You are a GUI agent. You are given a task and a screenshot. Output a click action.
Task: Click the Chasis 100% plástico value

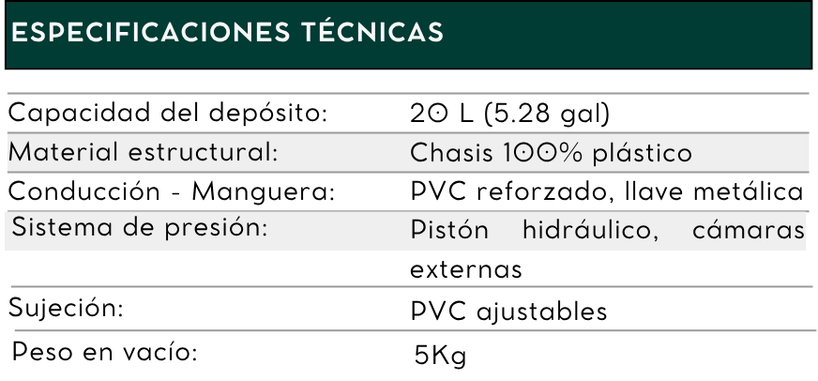click(x=551, y=153)
